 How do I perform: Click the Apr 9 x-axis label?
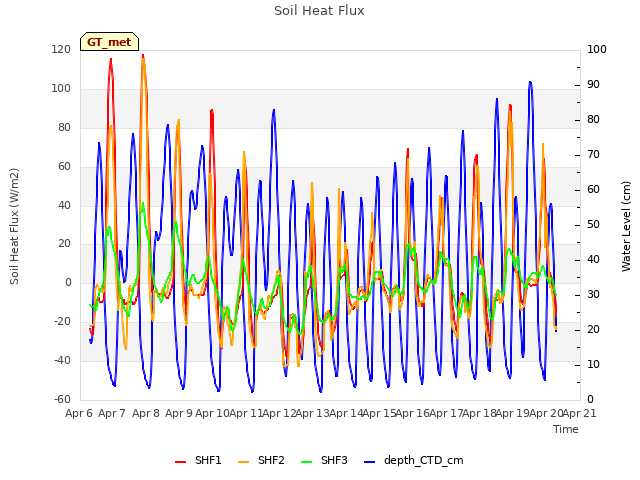(179, 413)
